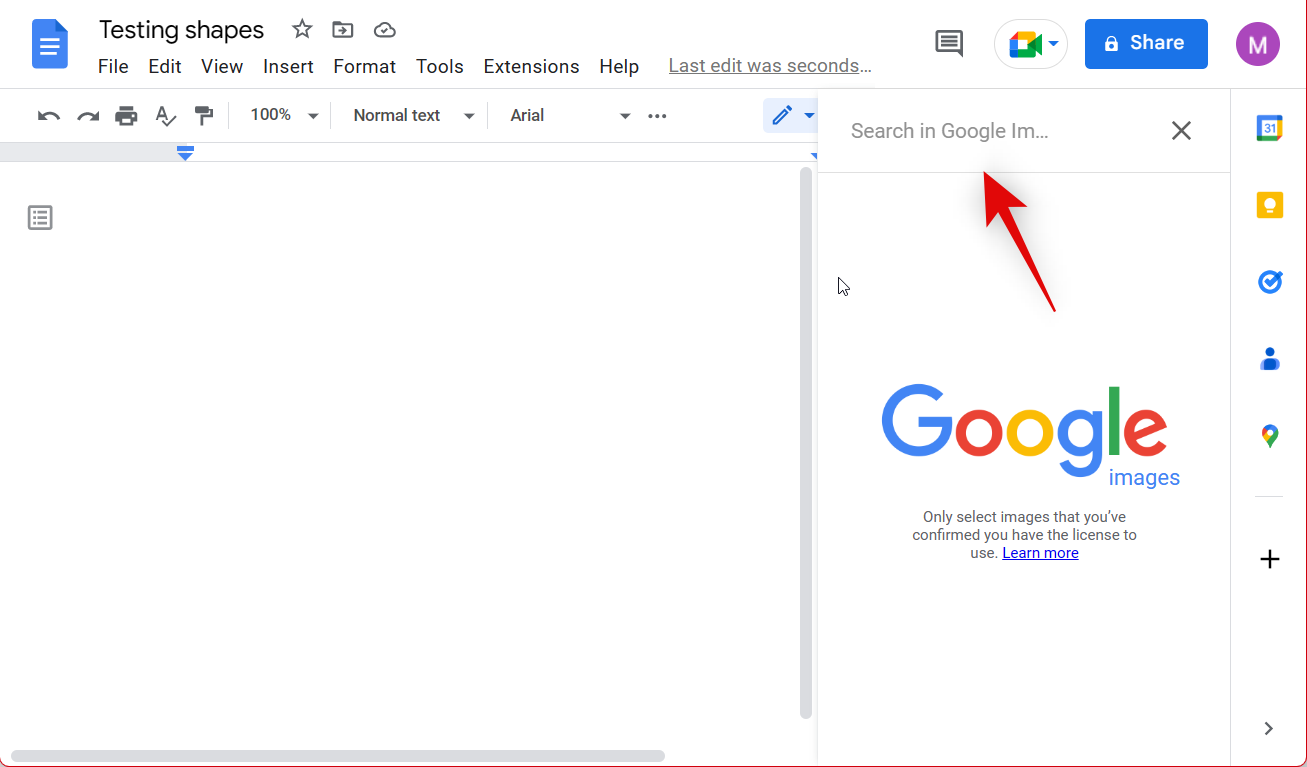Open the Last edit was seconds link

click(770, 66)
